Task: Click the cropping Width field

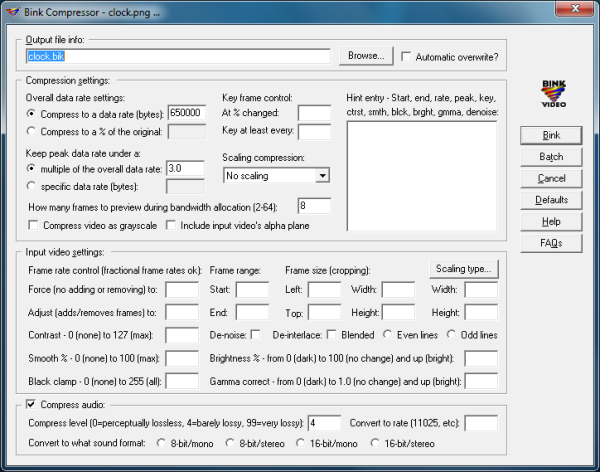Action: pyautogui.click(x=398, y=289)
